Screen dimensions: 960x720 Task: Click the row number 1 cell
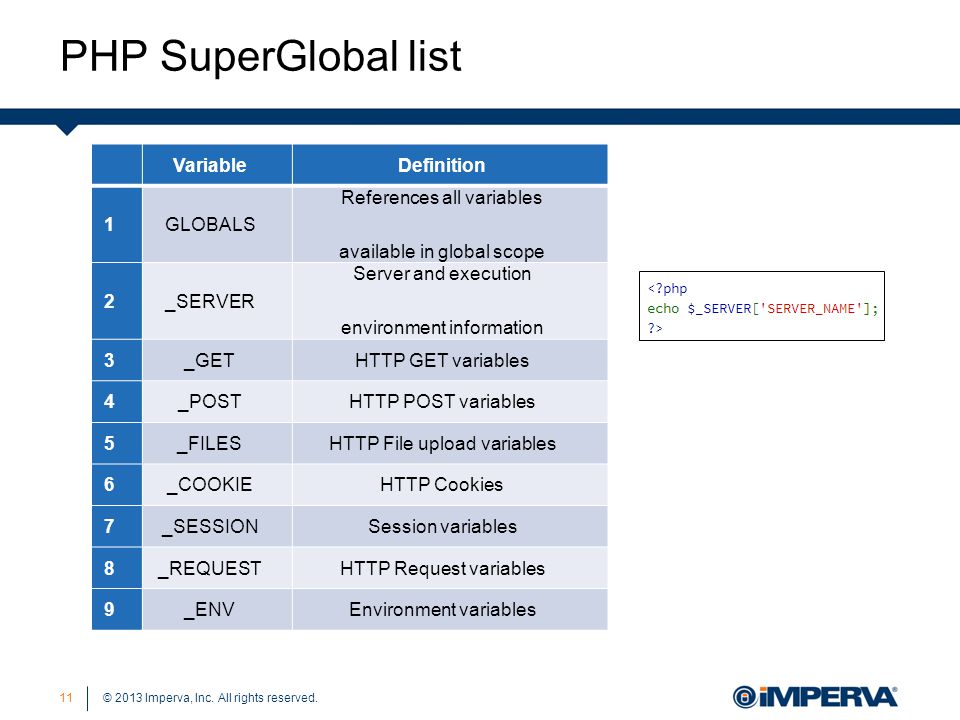tap(117, 224)
